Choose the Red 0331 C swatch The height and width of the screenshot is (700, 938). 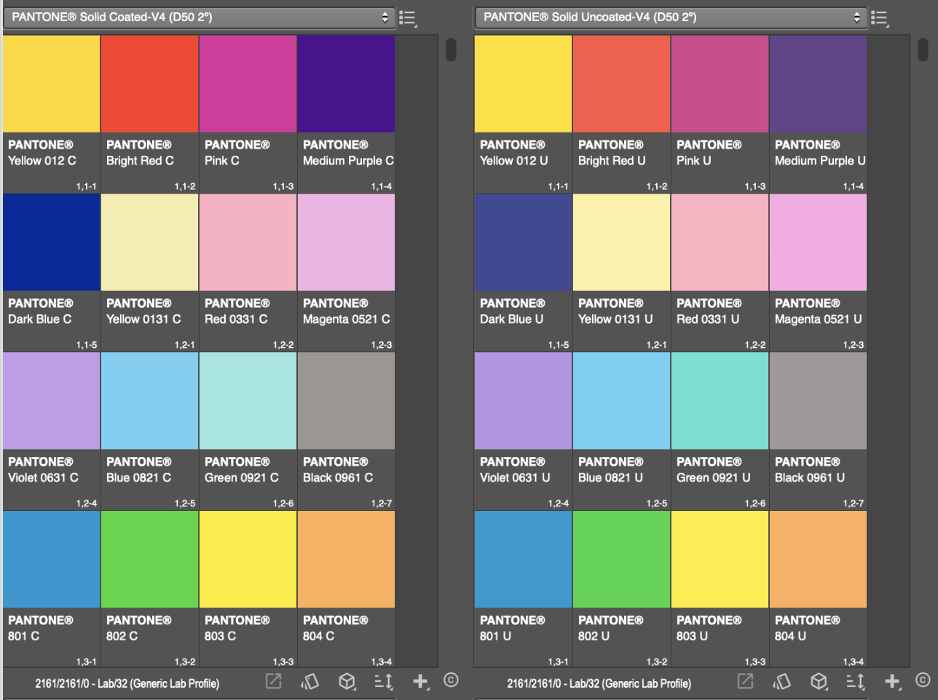(x=248, y=242)
